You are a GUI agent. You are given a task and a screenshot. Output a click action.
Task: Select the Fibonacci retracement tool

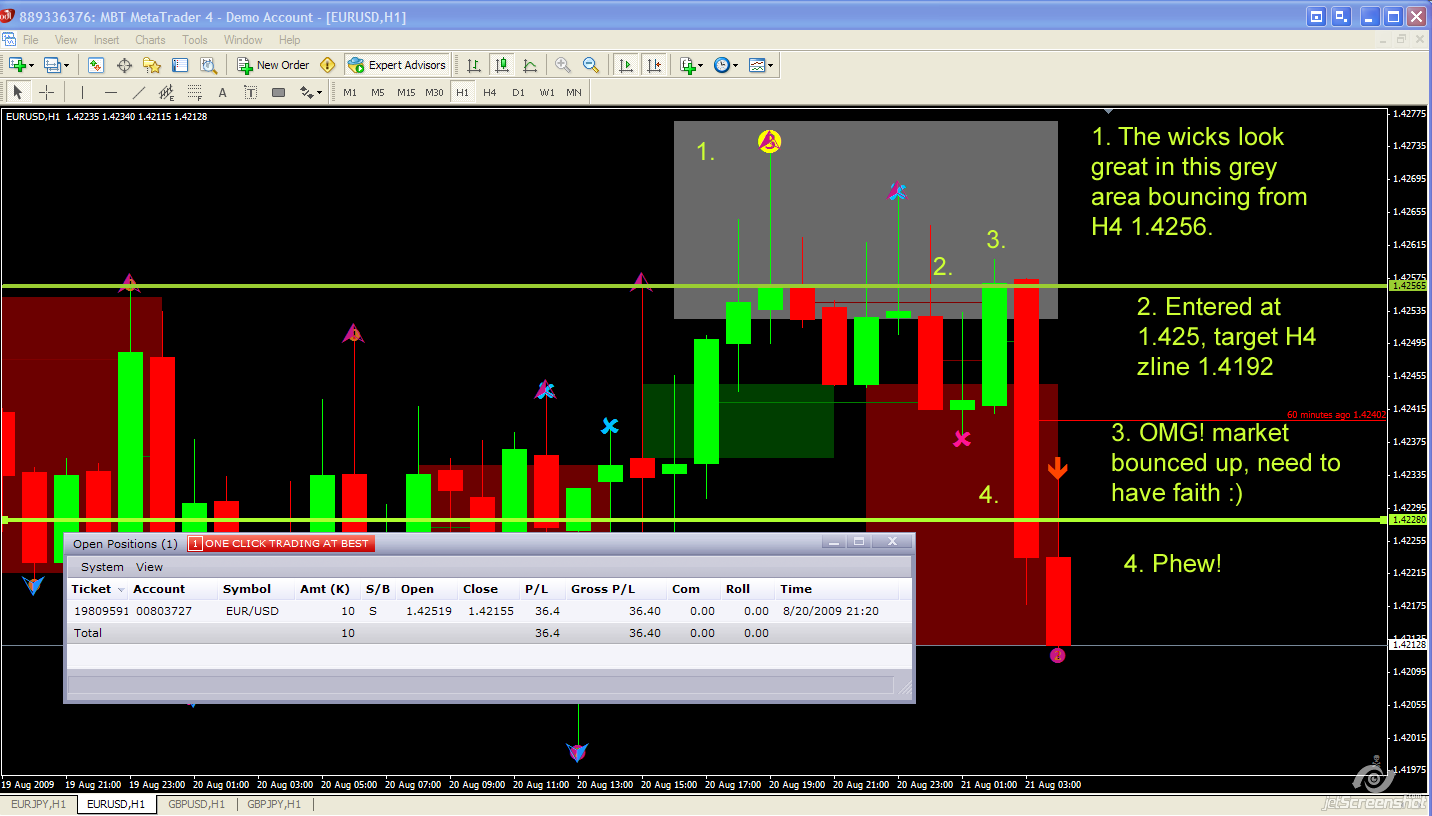click(195, 92)
